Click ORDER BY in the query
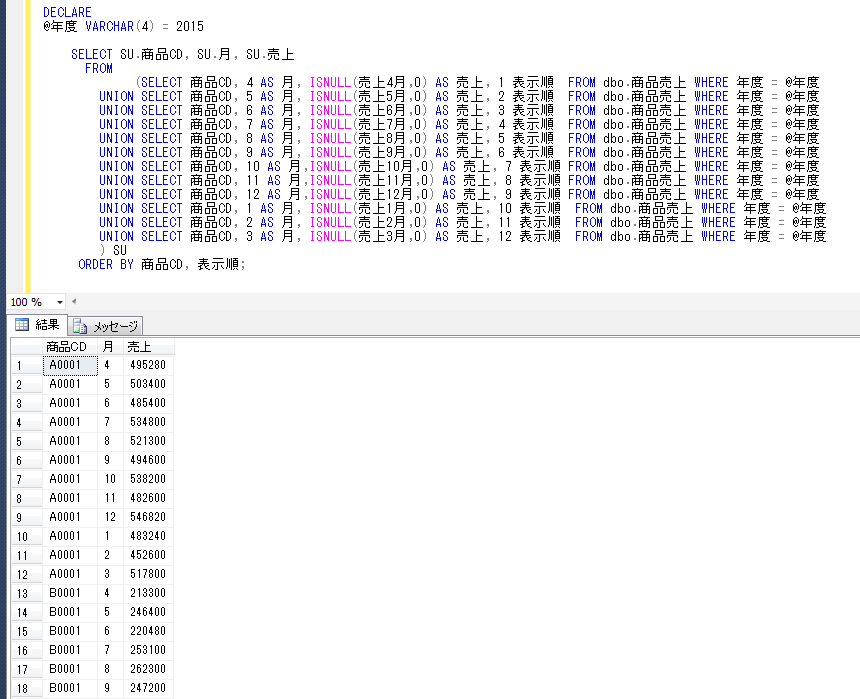Image resolution: width=860 pixels, height=699 pixels. [x=106, y=264]
